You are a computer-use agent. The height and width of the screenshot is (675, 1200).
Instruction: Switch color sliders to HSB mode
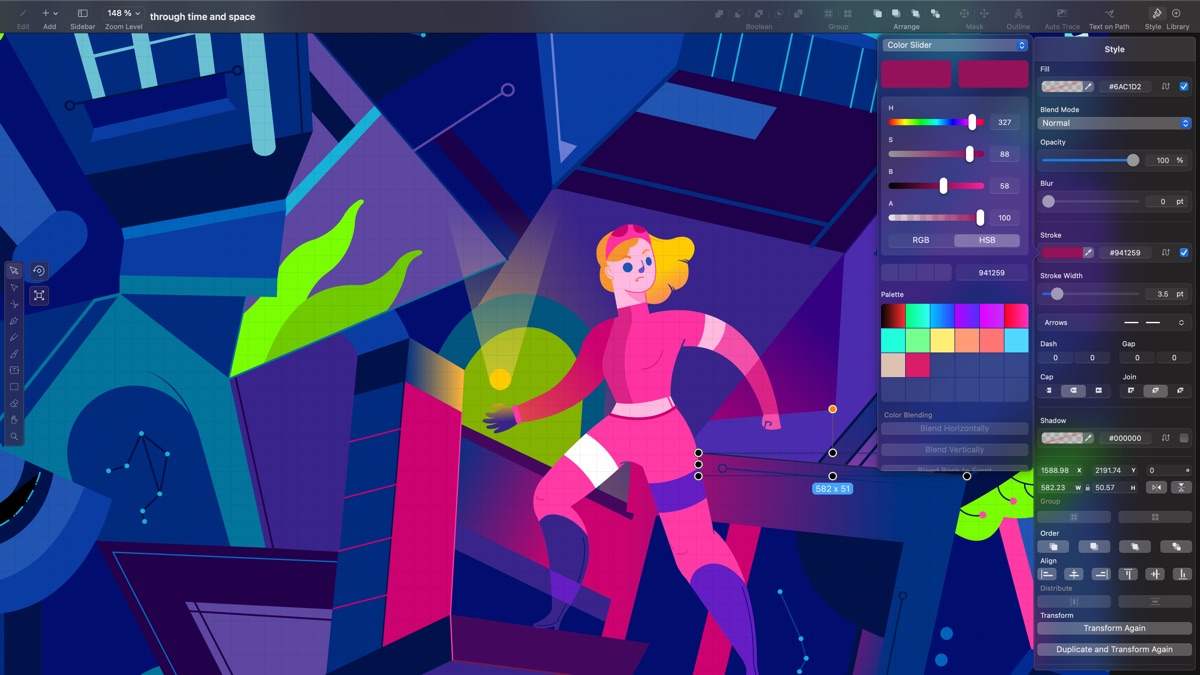(987, 240)
